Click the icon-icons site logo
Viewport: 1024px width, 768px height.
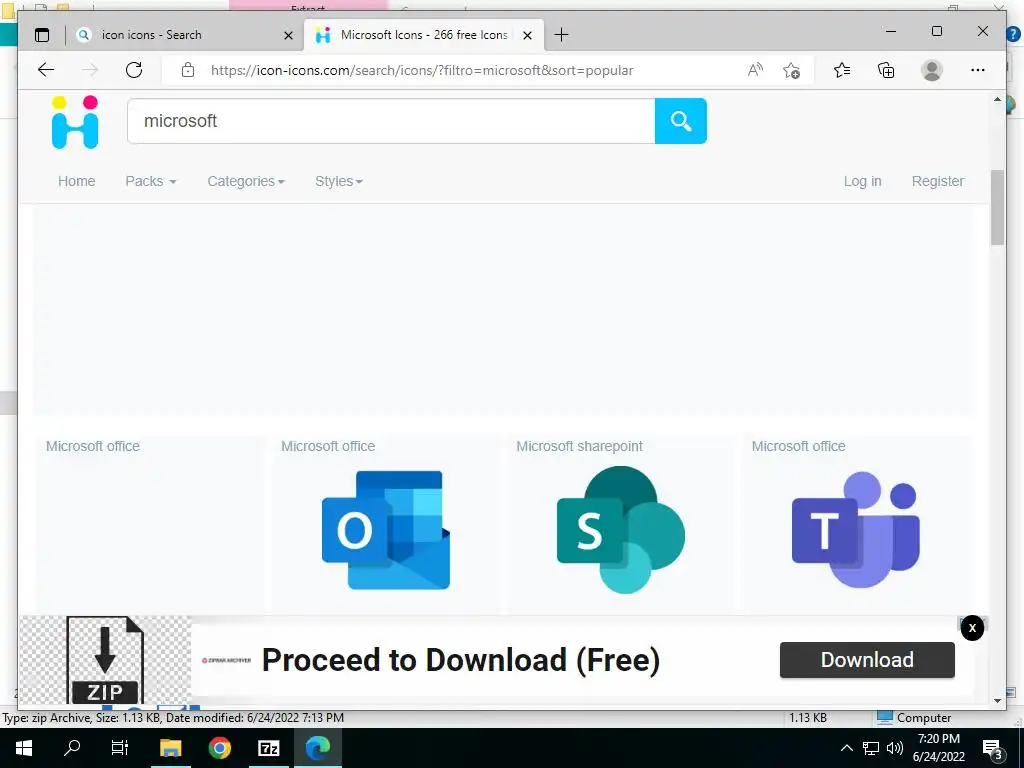click(x=75, y=122)
